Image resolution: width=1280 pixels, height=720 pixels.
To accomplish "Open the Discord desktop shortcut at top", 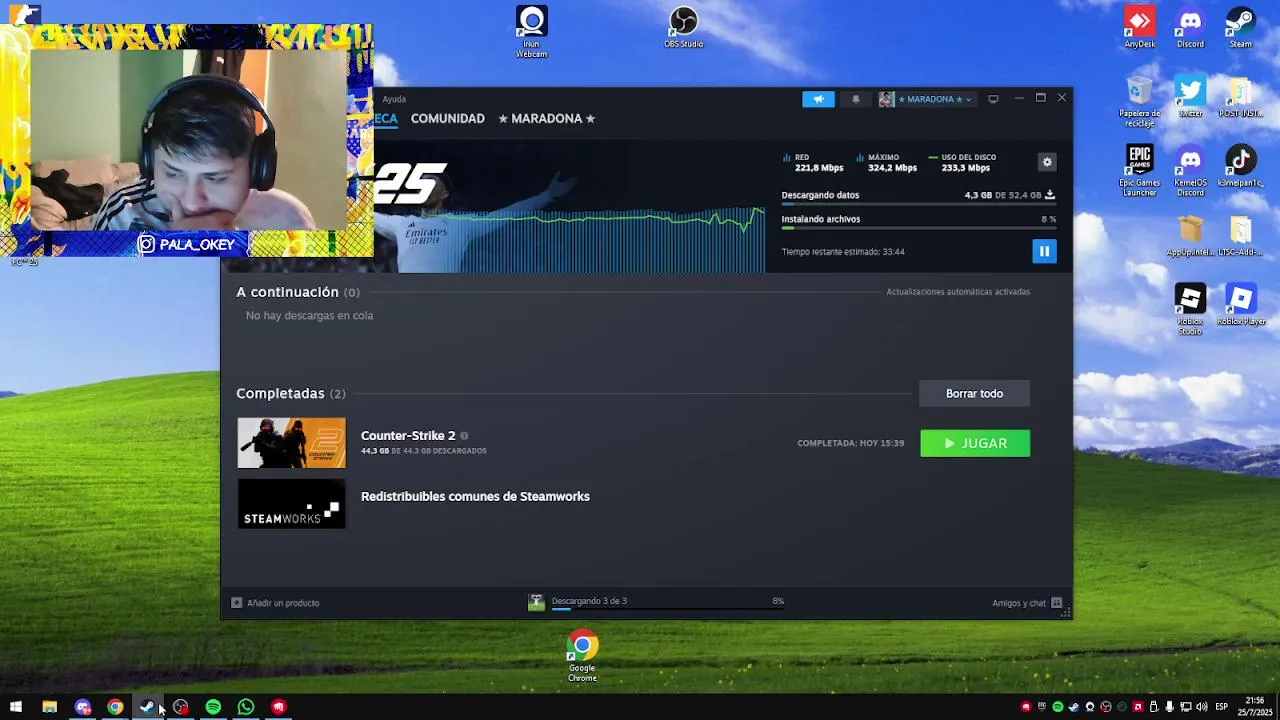I will (1190, 27).
